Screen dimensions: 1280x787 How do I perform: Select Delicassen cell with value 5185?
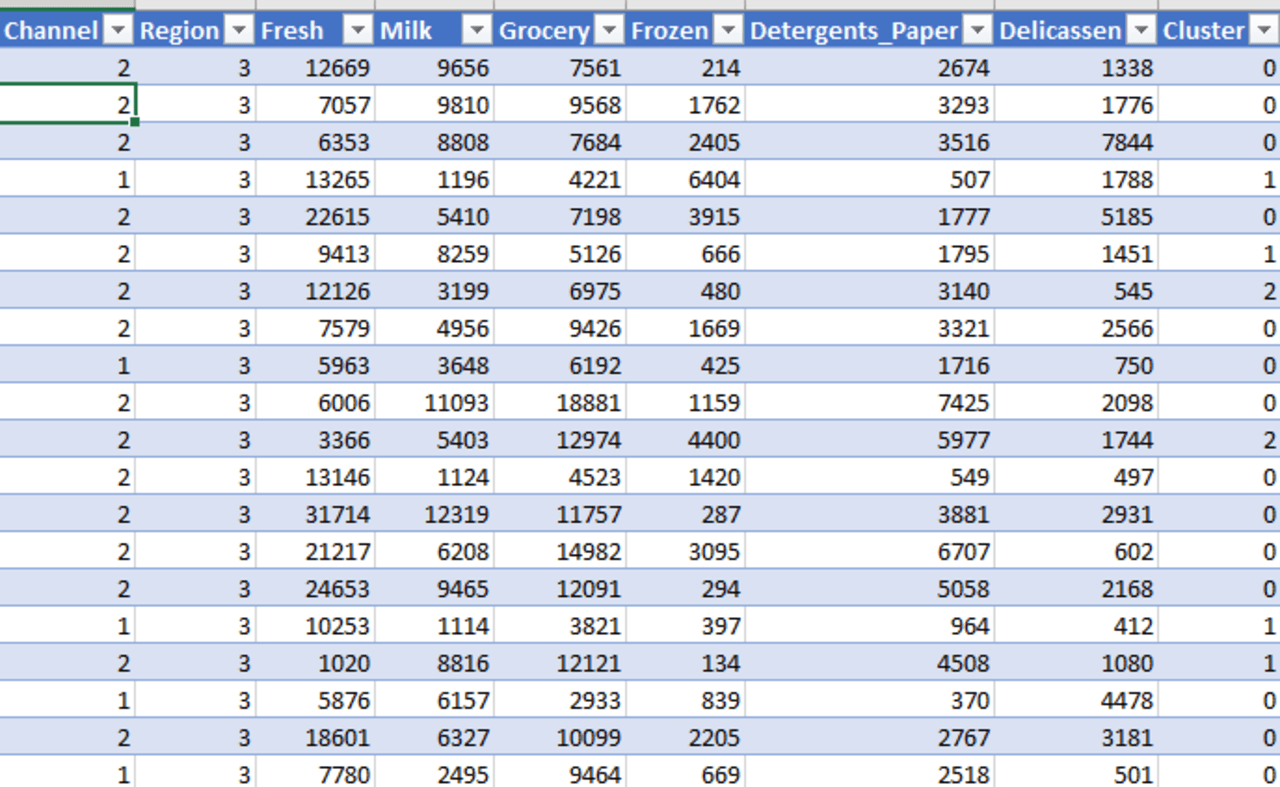click(1076, 216)
